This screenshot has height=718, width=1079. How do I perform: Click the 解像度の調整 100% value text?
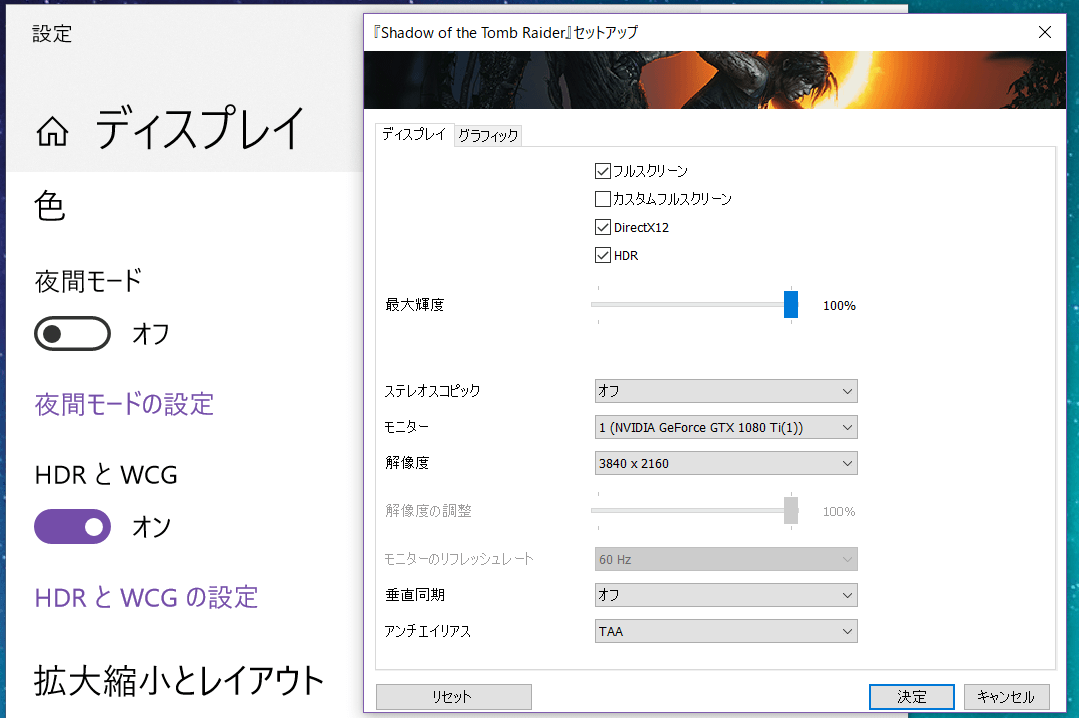[x=840, y=511]
